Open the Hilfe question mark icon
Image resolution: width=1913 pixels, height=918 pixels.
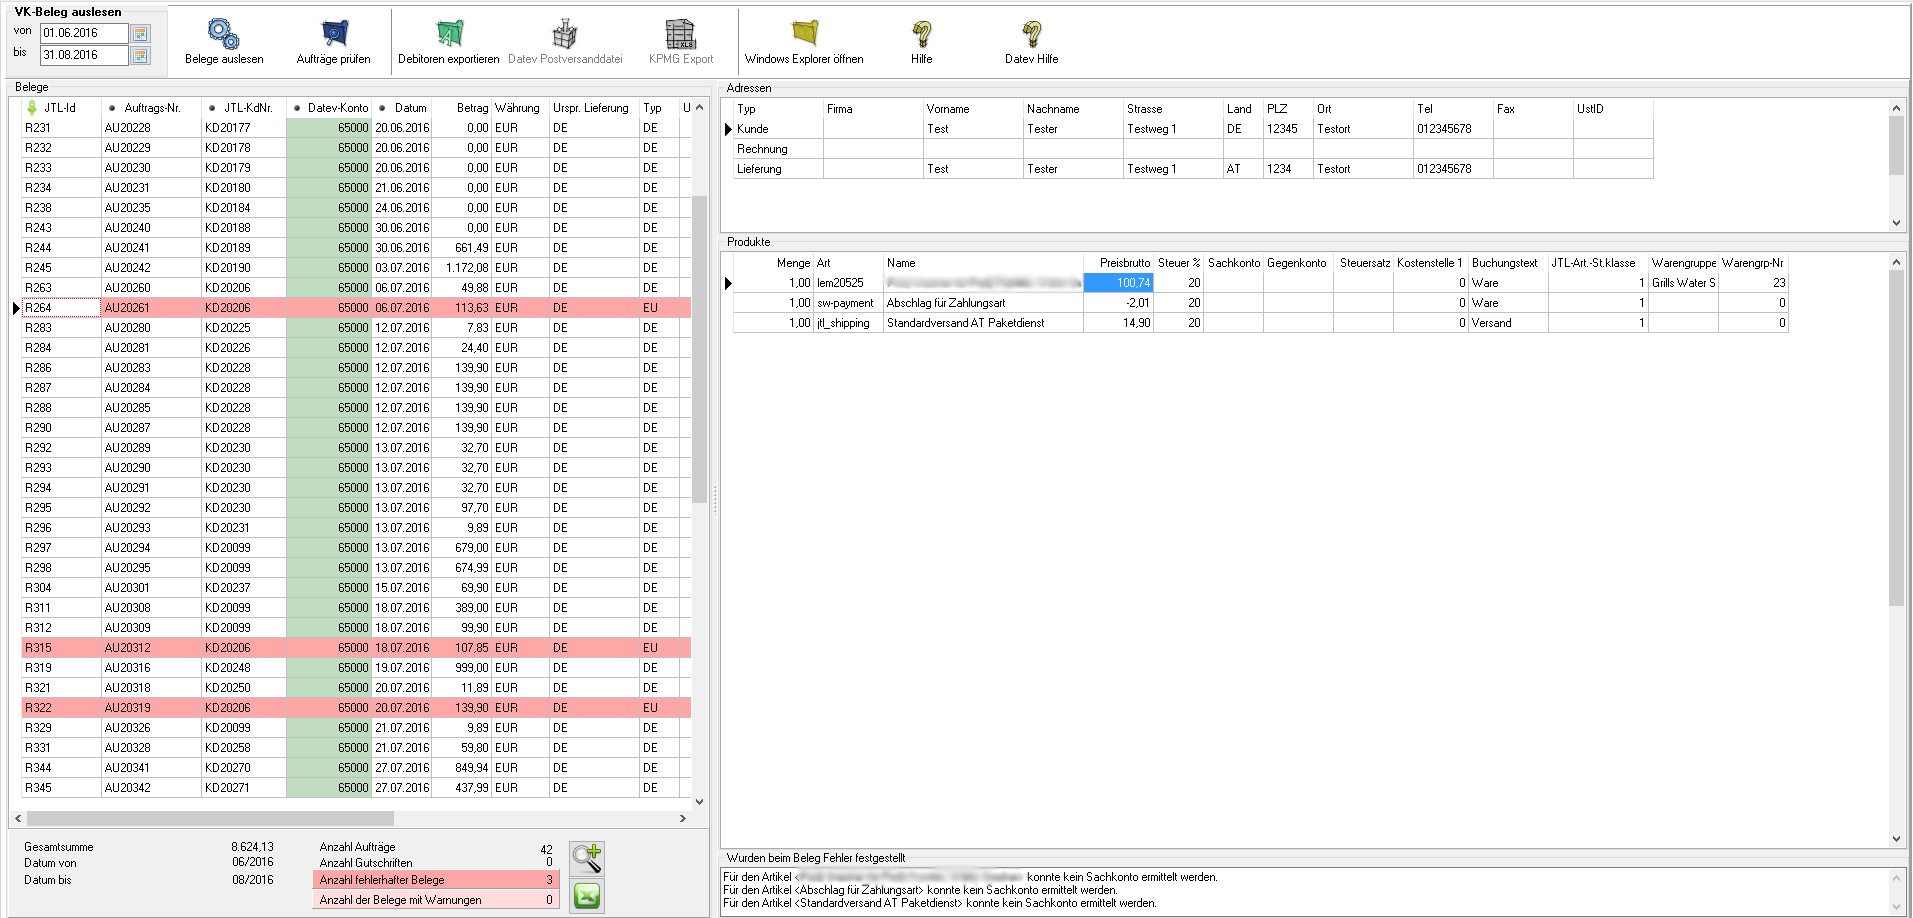921,35
